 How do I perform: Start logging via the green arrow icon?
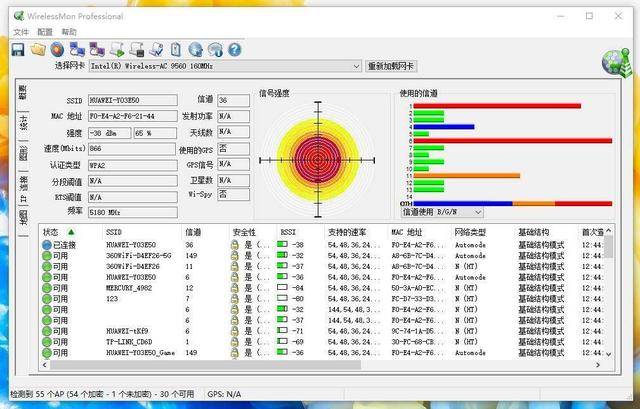(117, 50)
